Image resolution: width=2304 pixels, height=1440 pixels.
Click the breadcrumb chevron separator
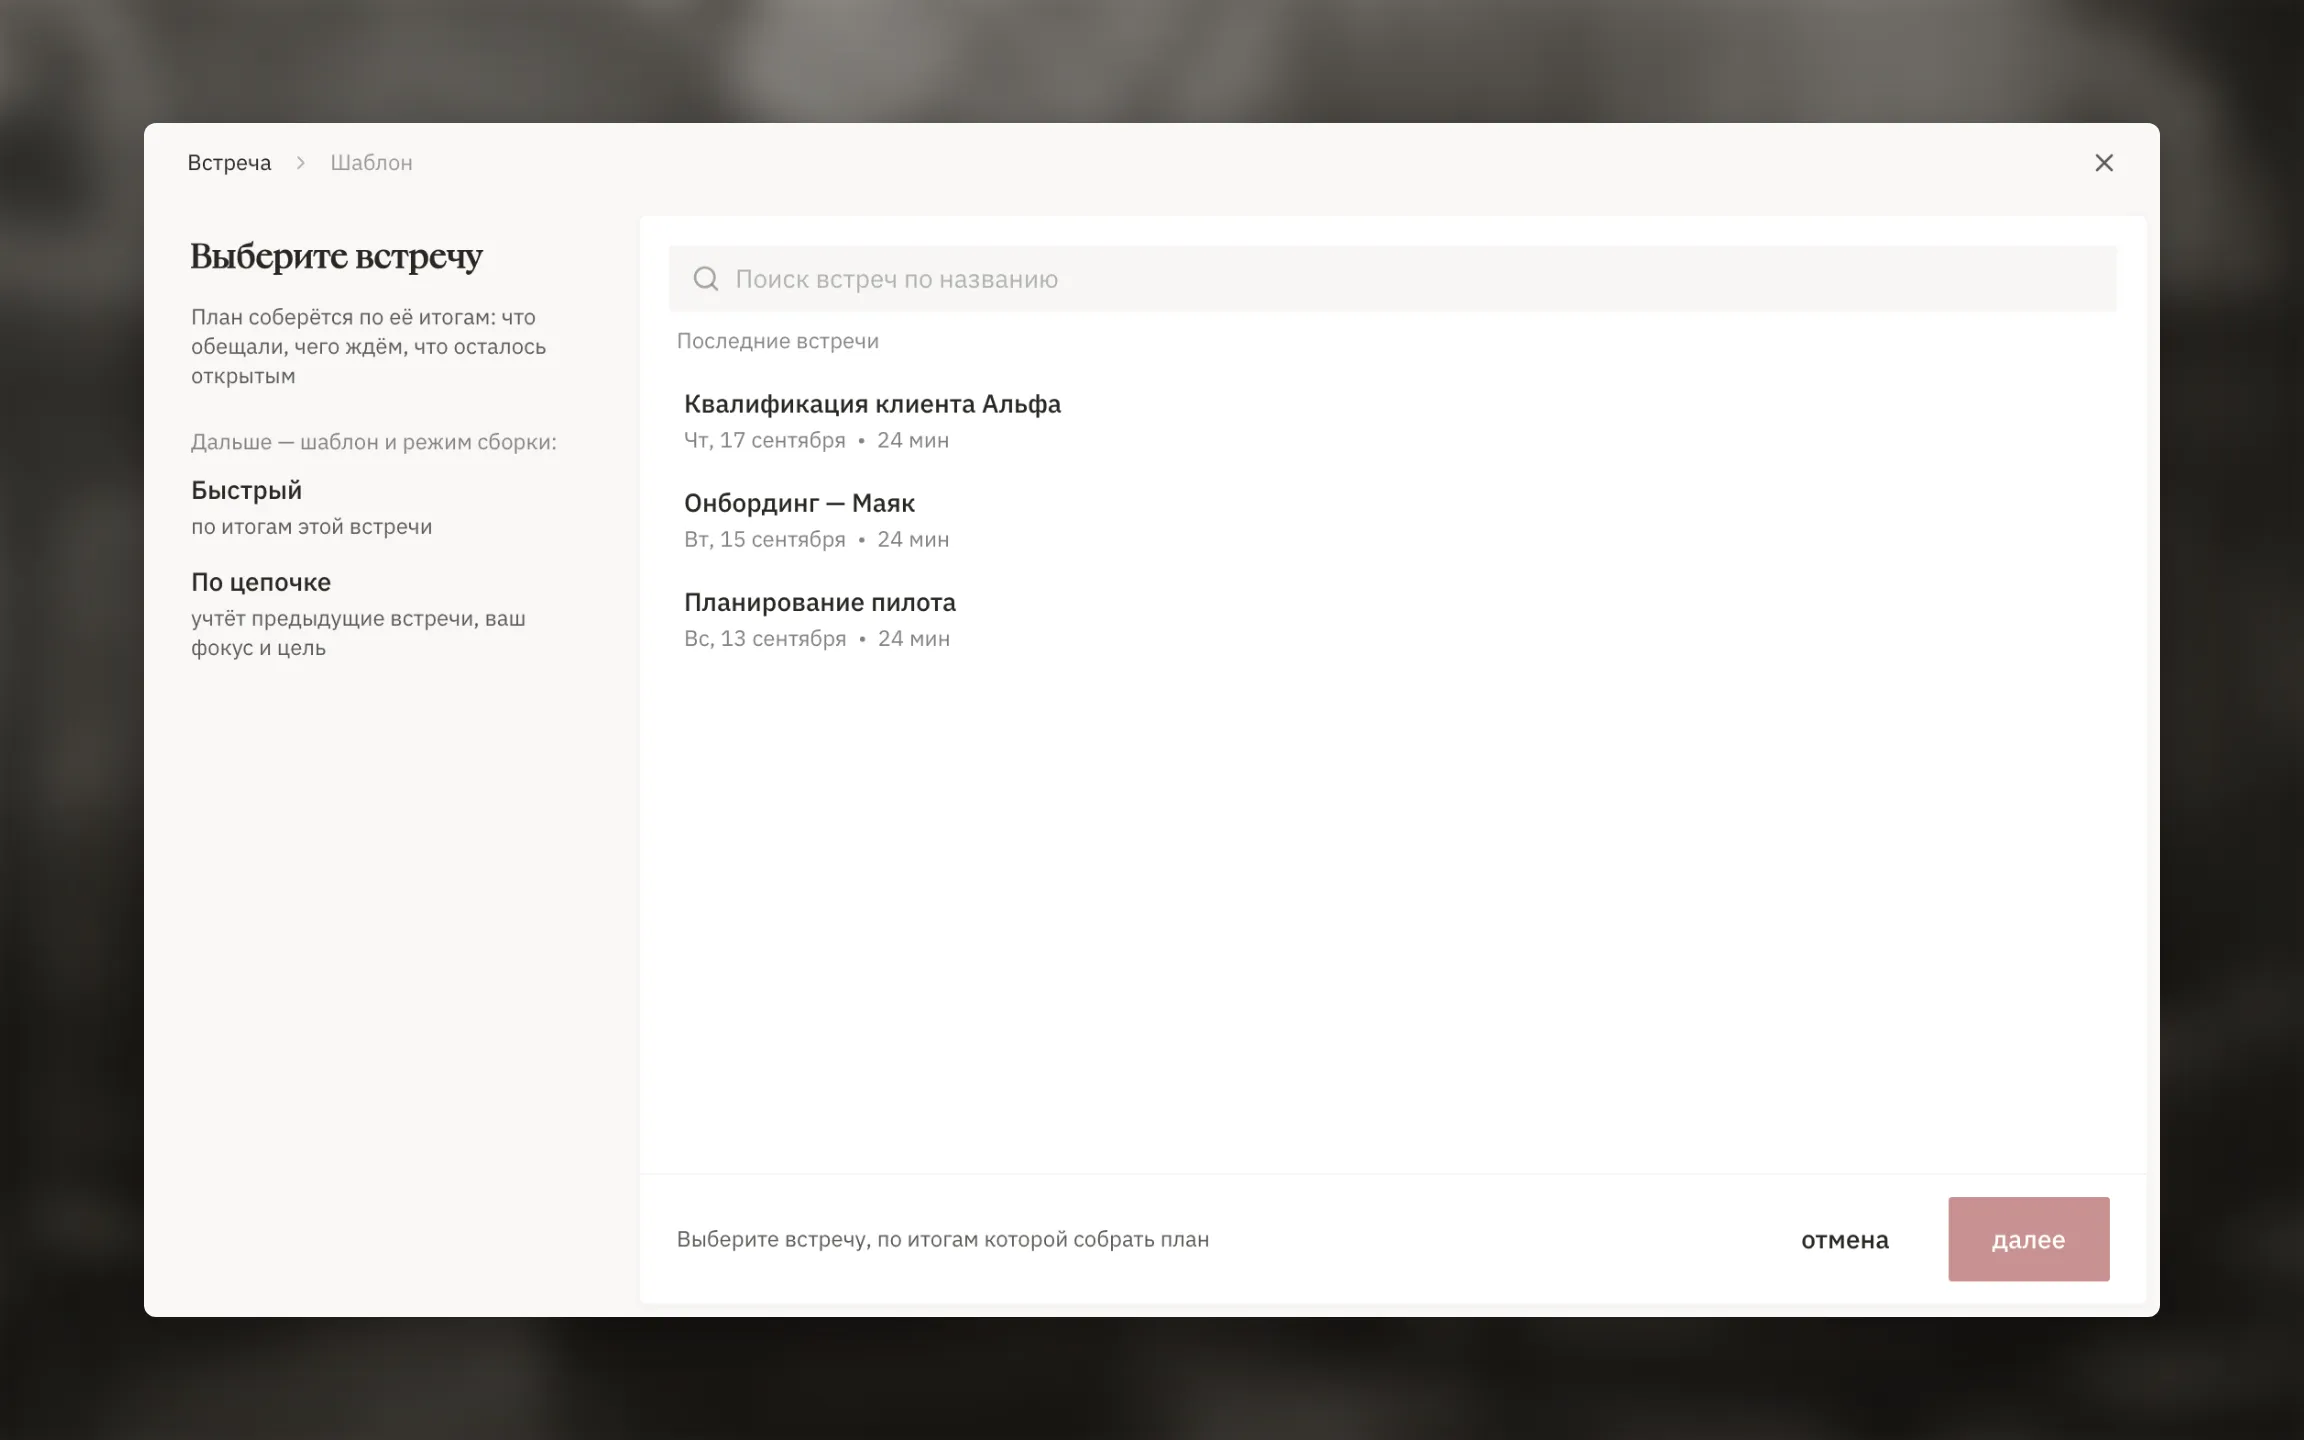[x=300, y=163]
